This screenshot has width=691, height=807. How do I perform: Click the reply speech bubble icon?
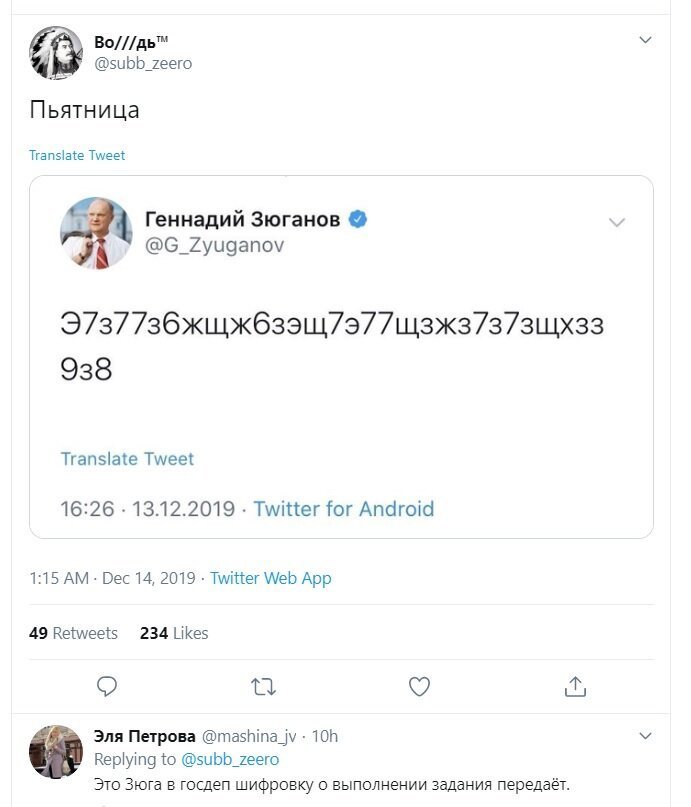coord(107,687)
